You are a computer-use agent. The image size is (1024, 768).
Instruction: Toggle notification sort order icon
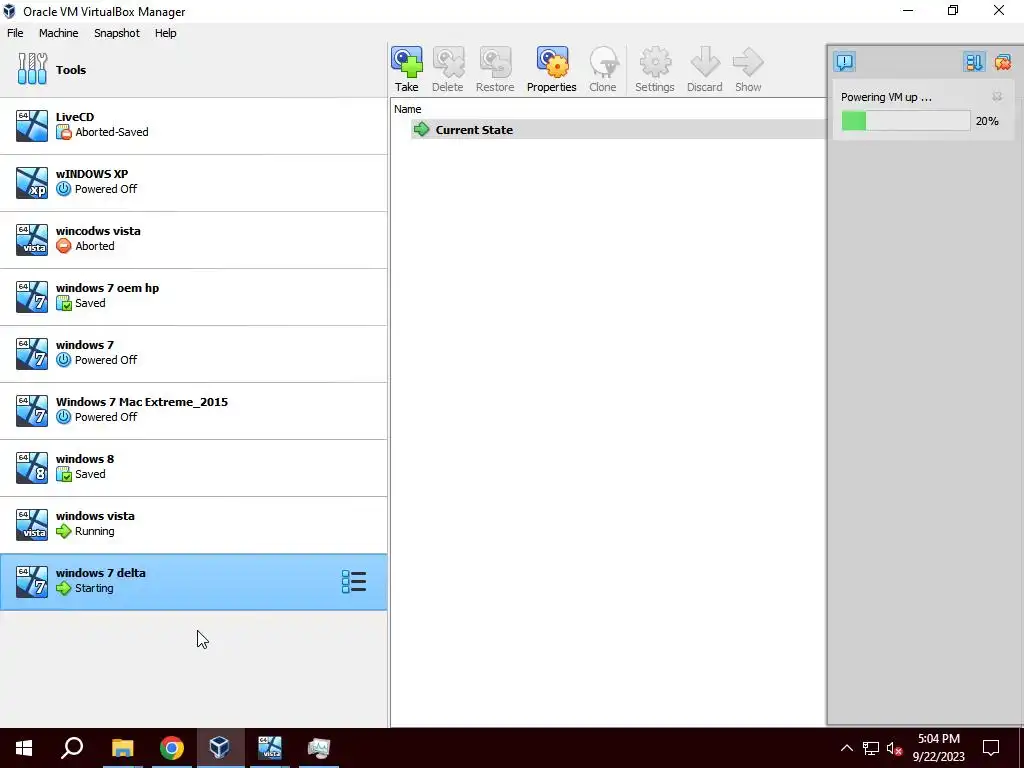pyautogui.click(x=973, y=62)
